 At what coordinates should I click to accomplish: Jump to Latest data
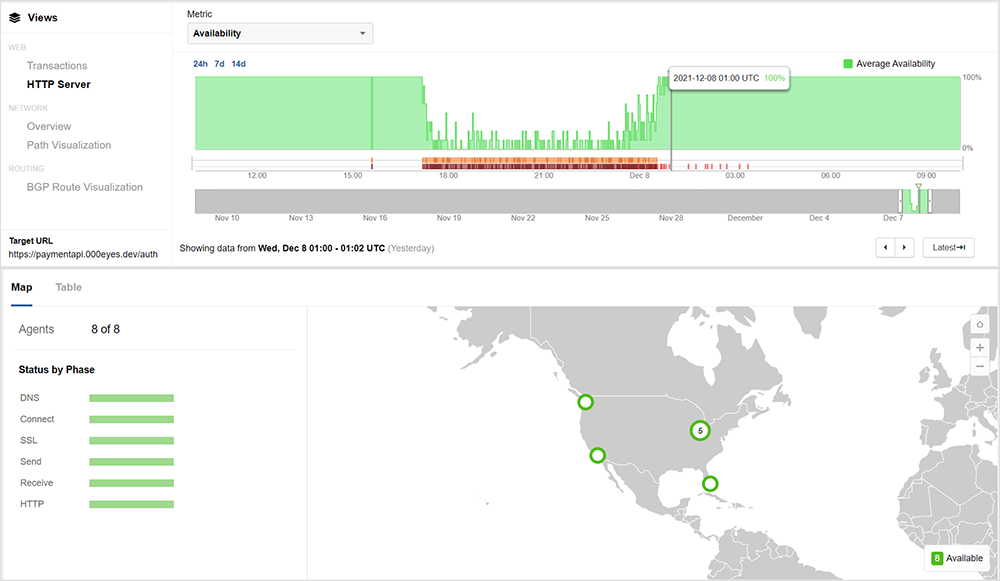click(x=948, y=247)
